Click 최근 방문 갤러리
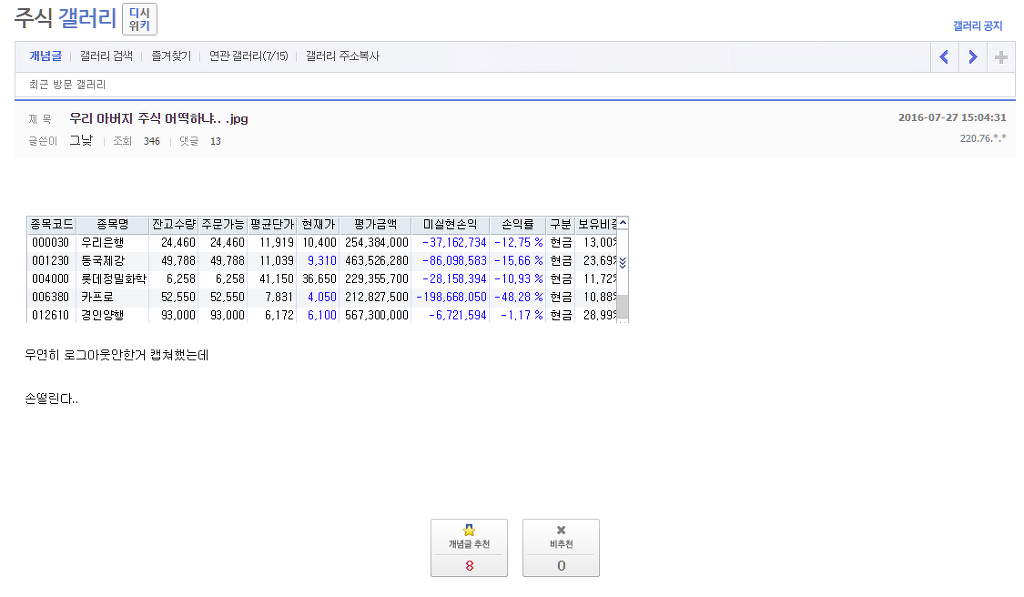The image size is (1024, 597). (67, 84)
